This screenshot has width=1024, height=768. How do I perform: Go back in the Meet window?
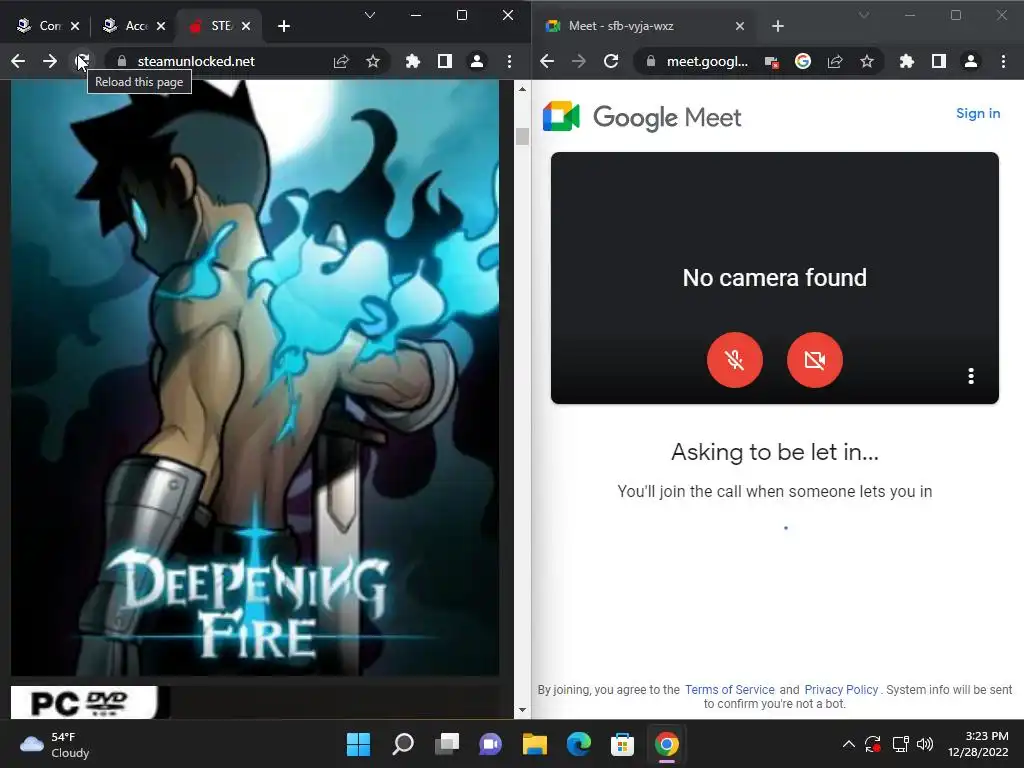547,61
